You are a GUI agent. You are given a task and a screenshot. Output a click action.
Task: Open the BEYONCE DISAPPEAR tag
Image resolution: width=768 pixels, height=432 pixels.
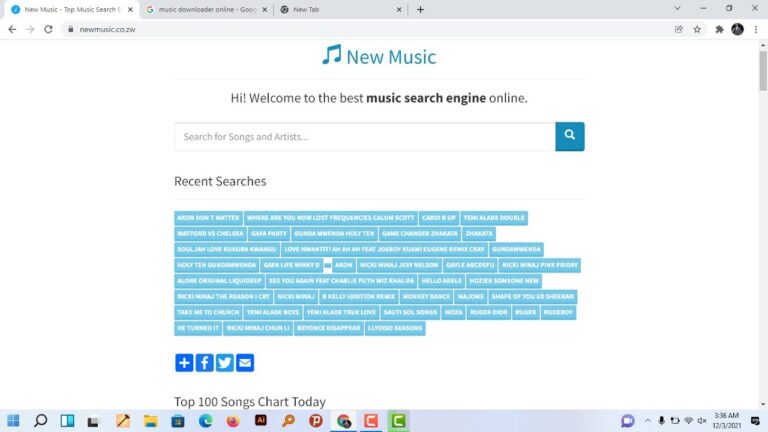click(x=329, y=328)
